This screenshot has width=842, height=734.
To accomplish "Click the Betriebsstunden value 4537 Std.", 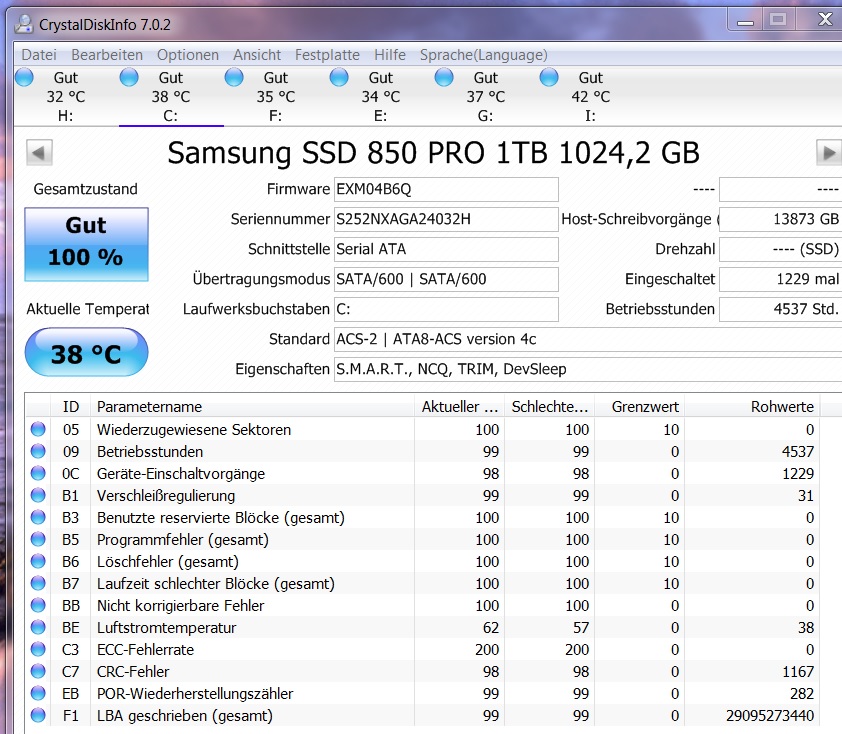I will click(x=780, y=310).
